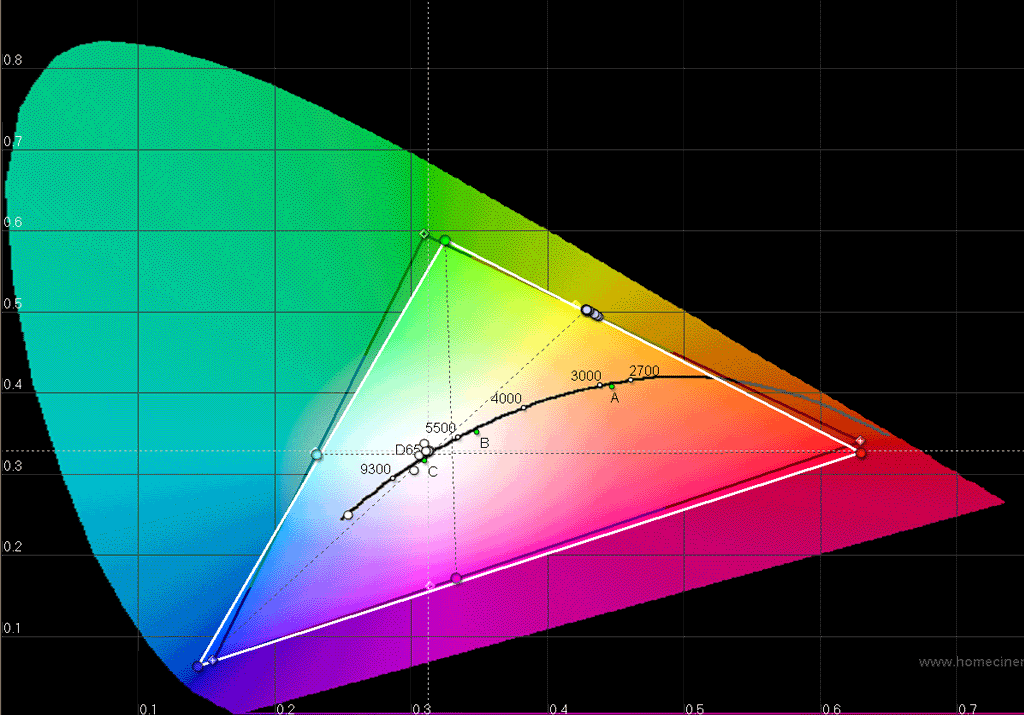Click the measured green primary circle marker
This screenshot has width=1024, height=715.
(x=445, y=240)
